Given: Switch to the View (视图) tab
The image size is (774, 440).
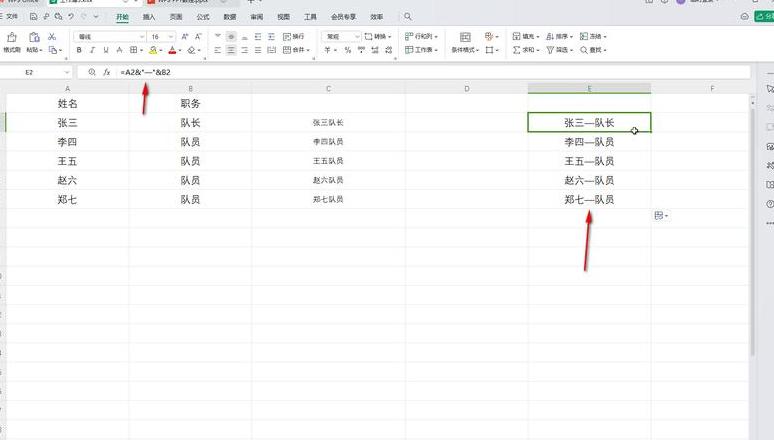Looking at the screenshot, I should tap(283, 17).
